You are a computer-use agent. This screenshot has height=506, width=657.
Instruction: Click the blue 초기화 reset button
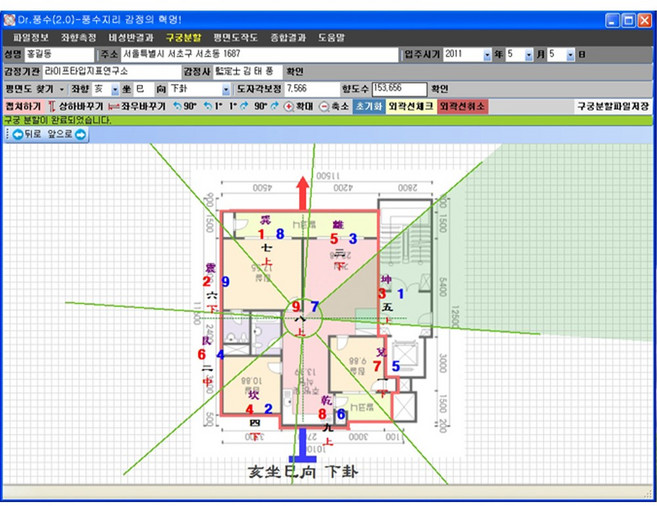click(368, 106)
